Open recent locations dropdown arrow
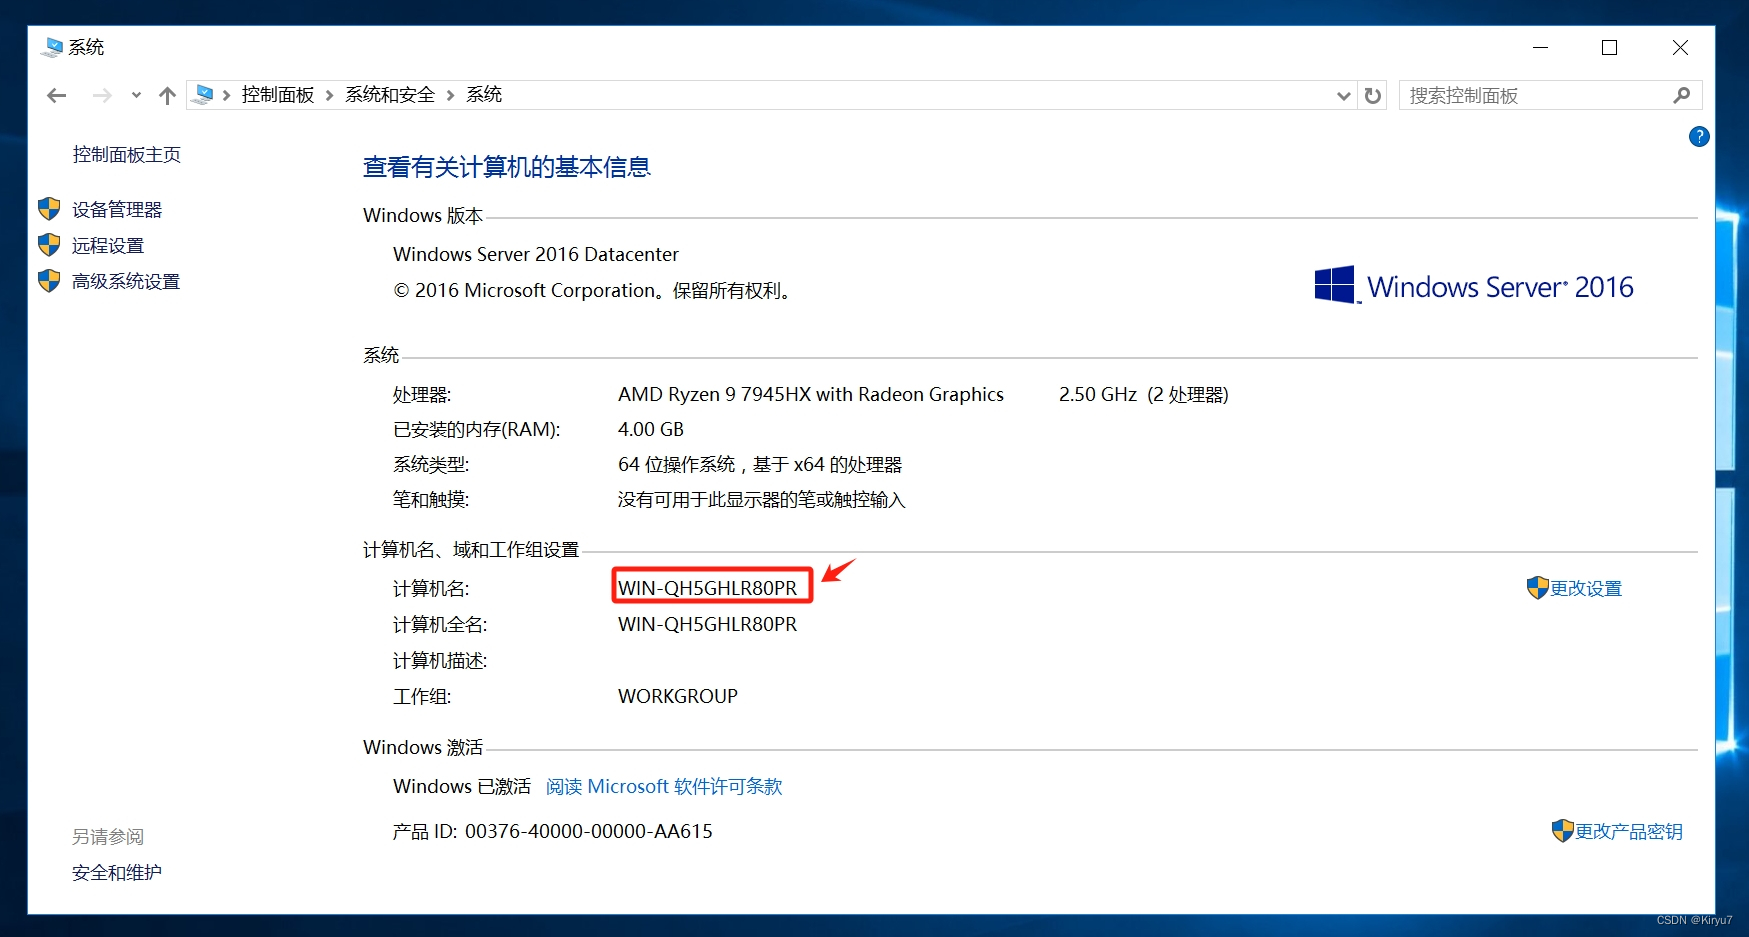The height and width of the screenshot is (937, 1749). pos(136,95)
